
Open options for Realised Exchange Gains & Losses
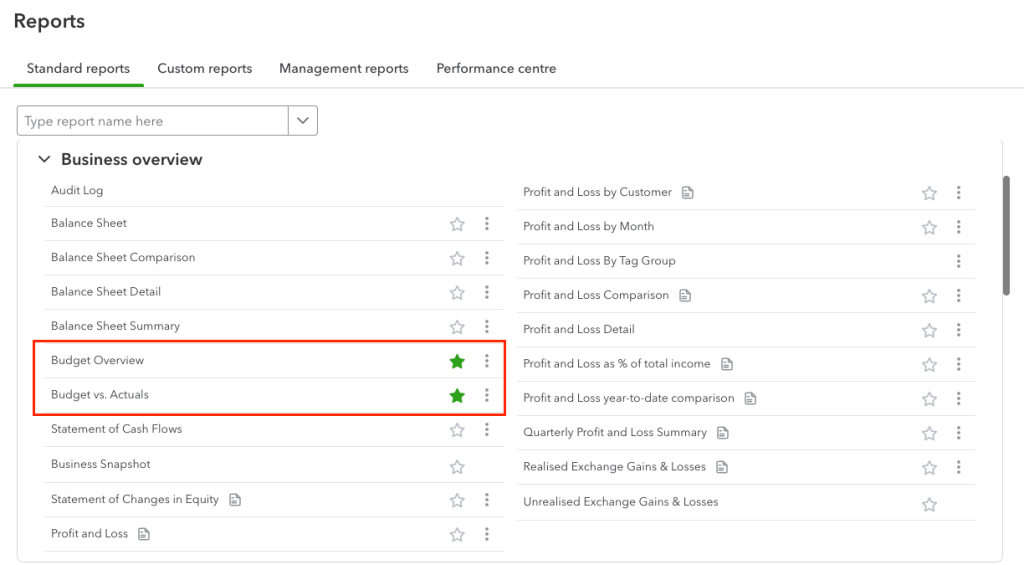tap(959, 467)
